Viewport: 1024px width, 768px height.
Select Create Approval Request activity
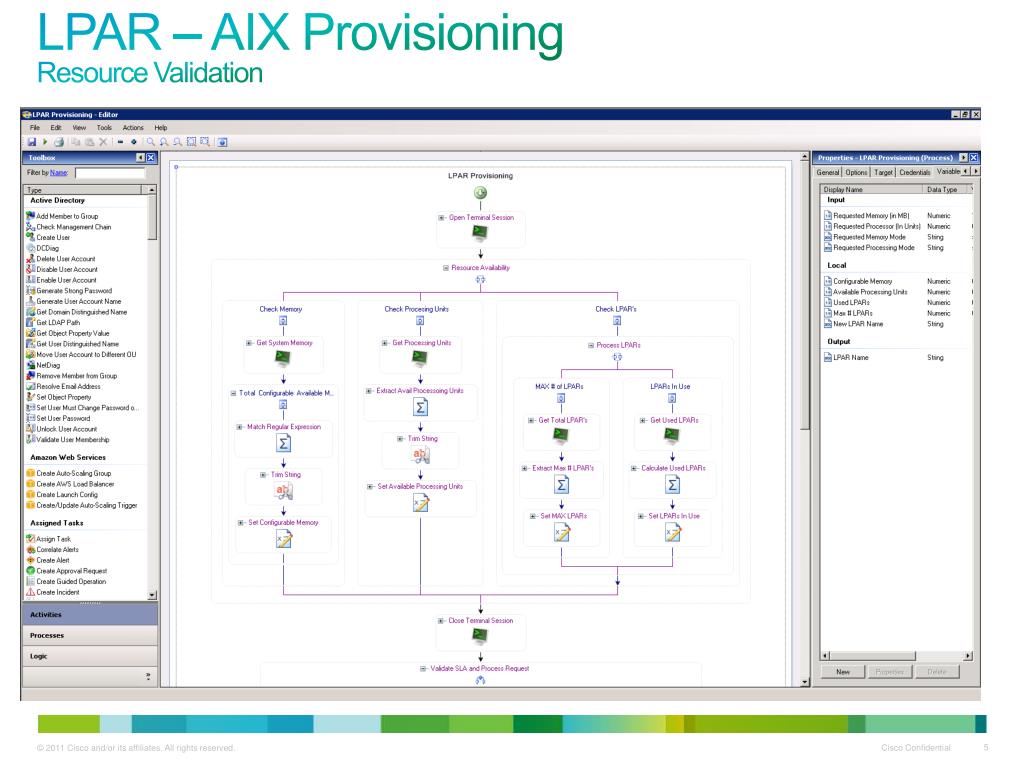pos(66,571)
